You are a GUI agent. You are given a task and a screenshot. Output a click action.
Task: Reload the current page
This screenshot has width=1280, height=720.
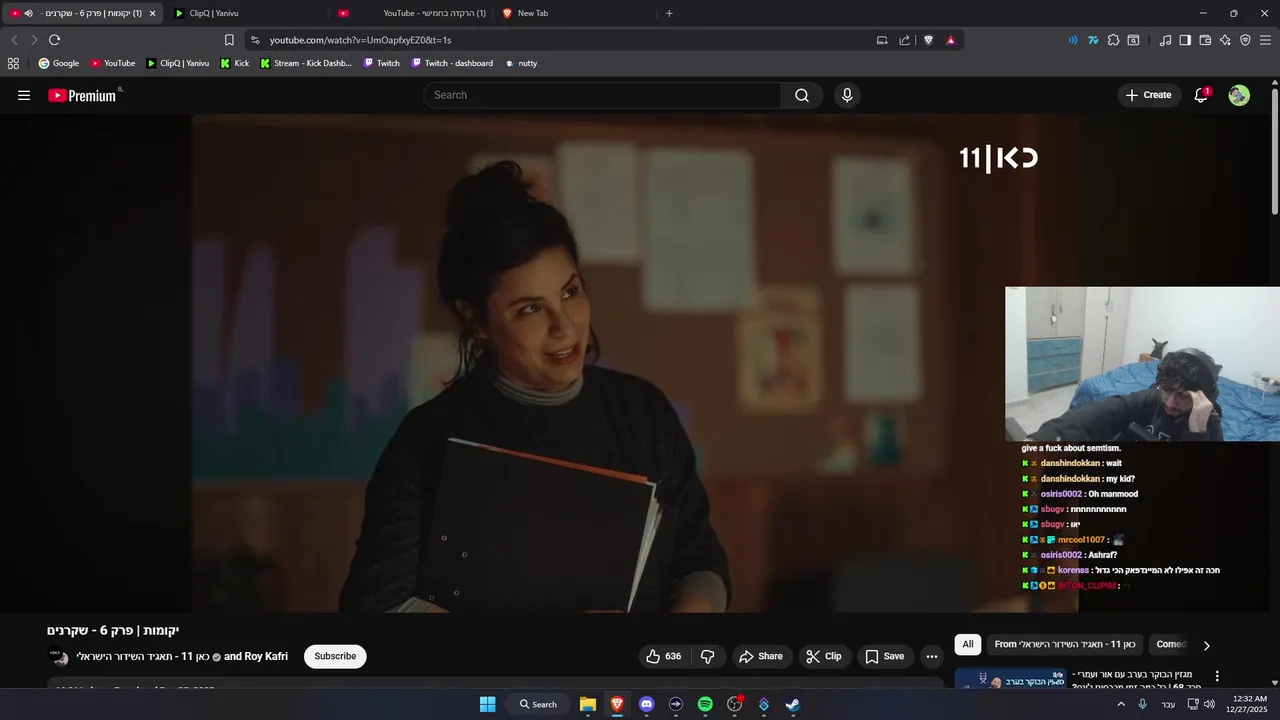(54, 40)
